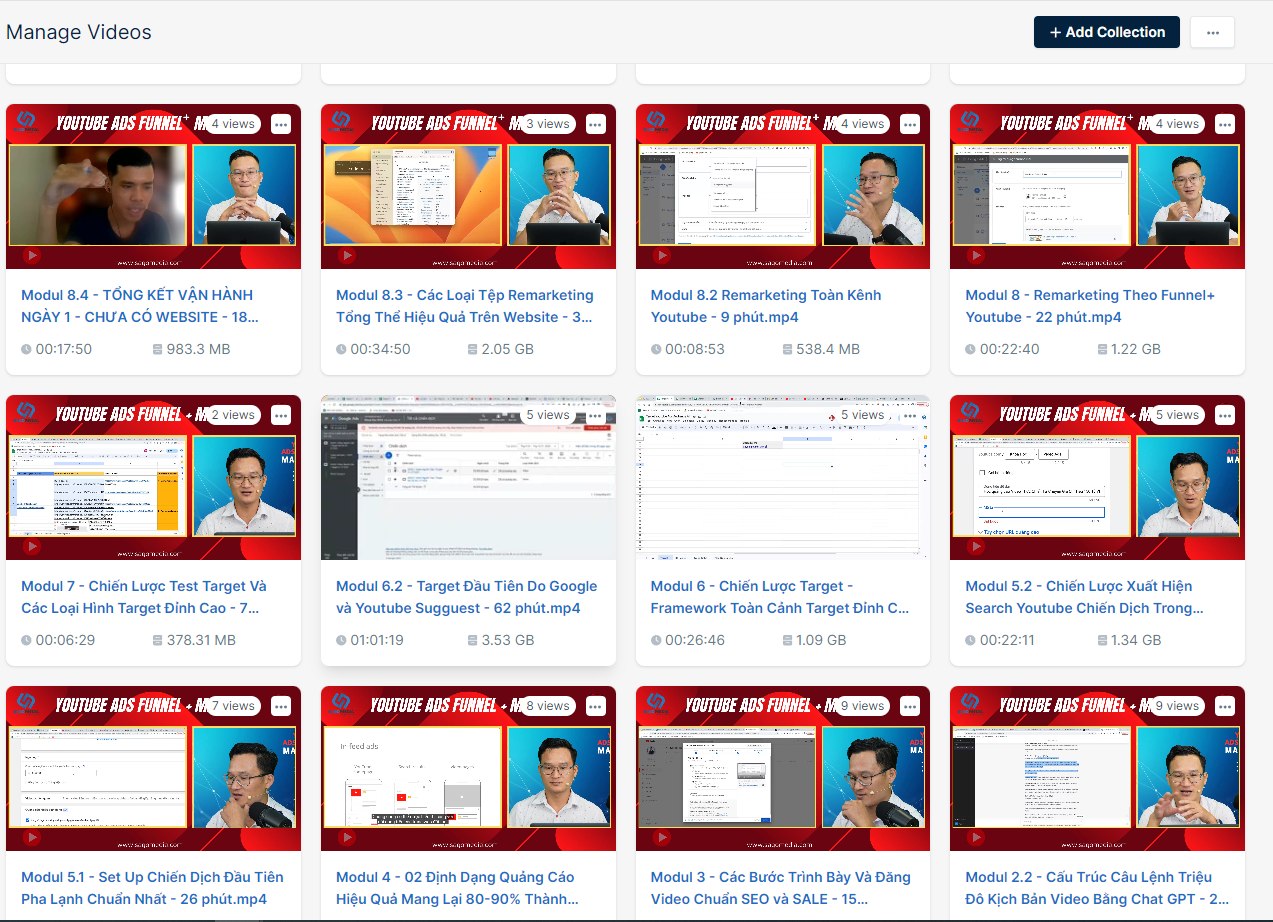This screenshot has height=922, width=1273.
Task: Click more options icon on Modul 5.2 video
Action: click(1225, 415)
